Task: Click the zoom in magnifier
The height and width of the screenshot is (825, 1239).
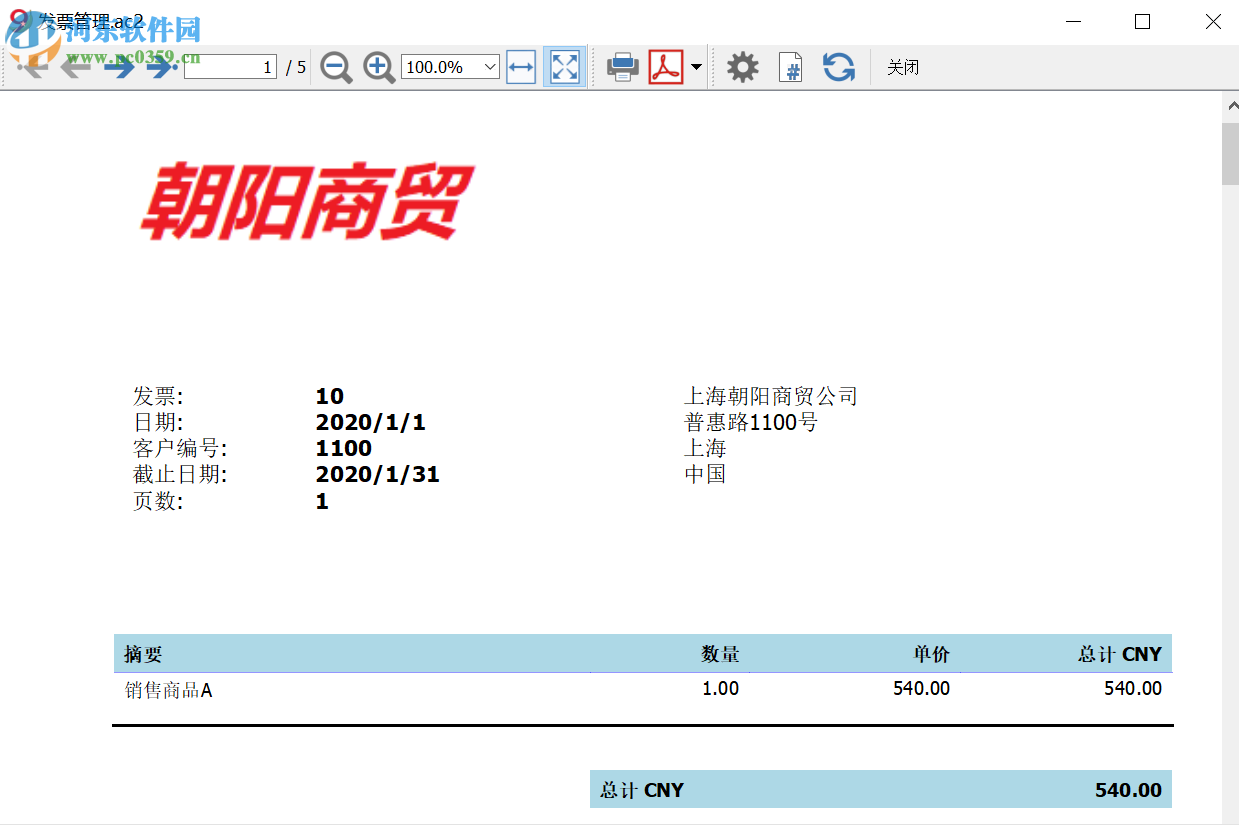Action: click(378, 67)
